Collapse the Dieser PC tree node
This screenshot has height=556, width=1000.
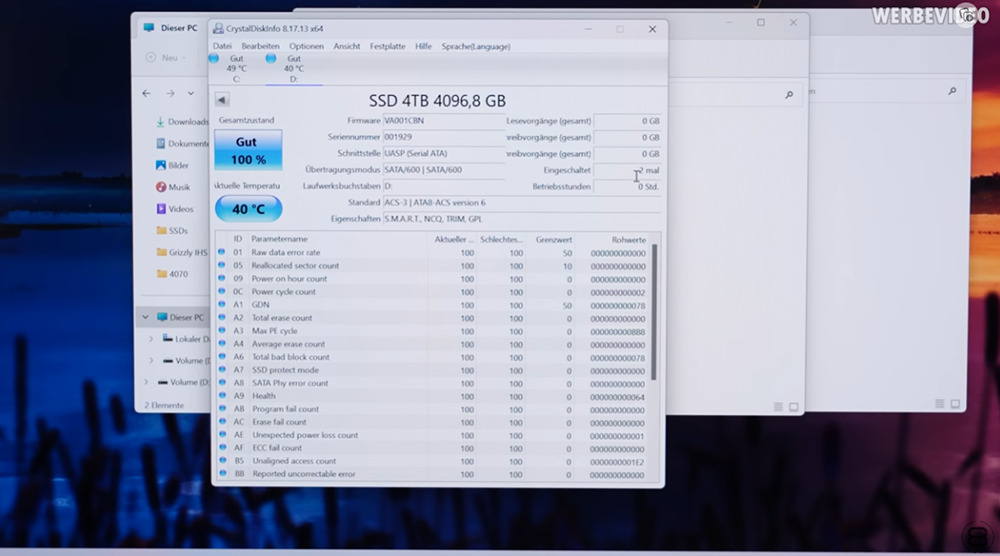tap(145, 317)
